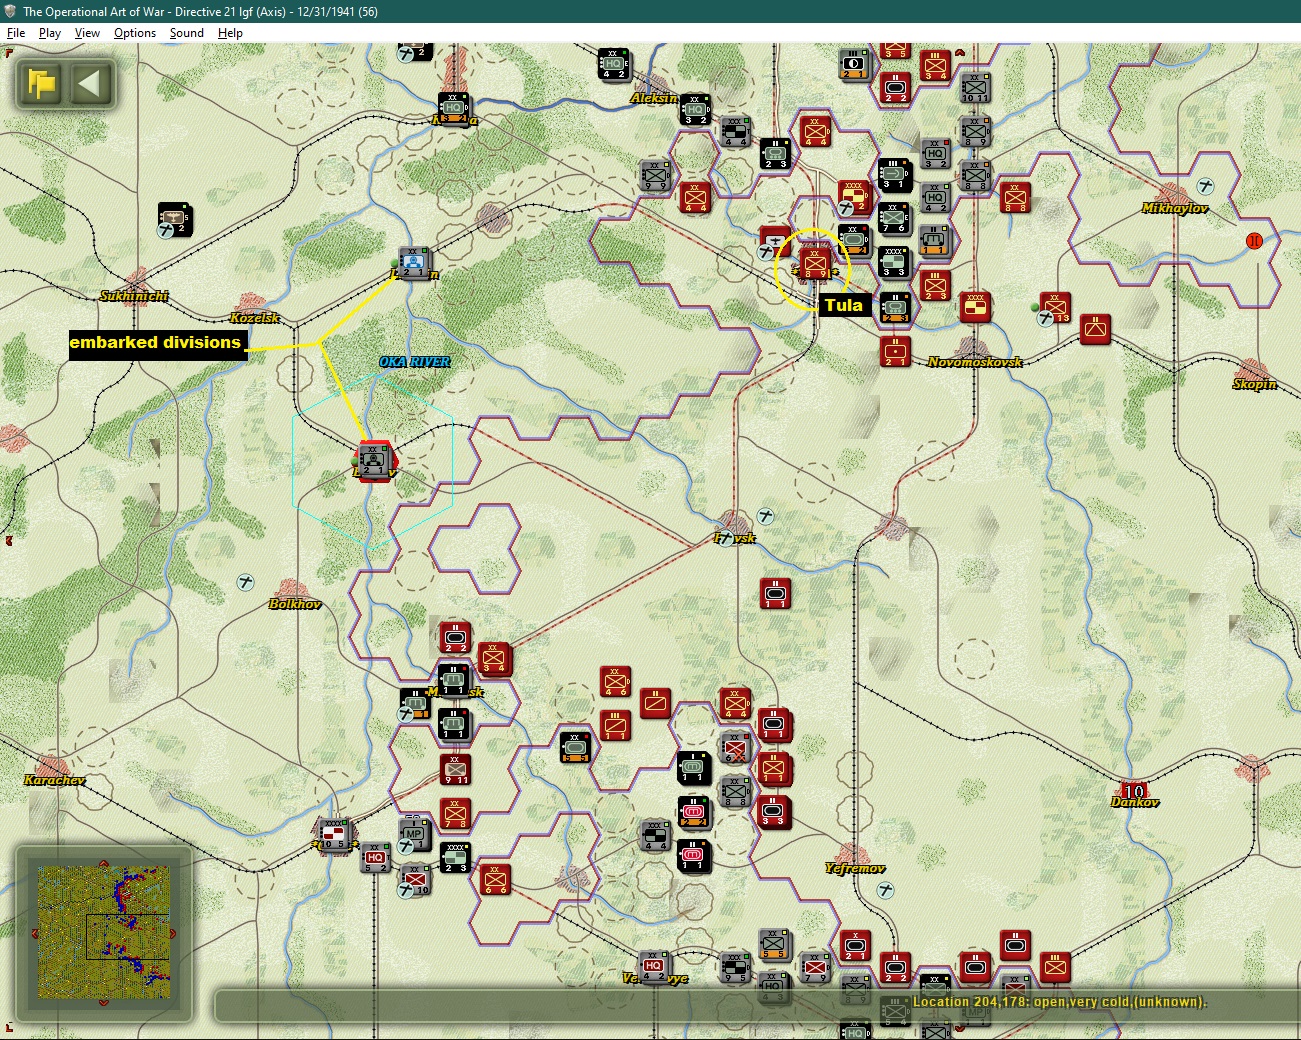Click the Skopin city label
Image resolution: width=1301 pixels, height=1040 pixels.
coord(1255,384)
